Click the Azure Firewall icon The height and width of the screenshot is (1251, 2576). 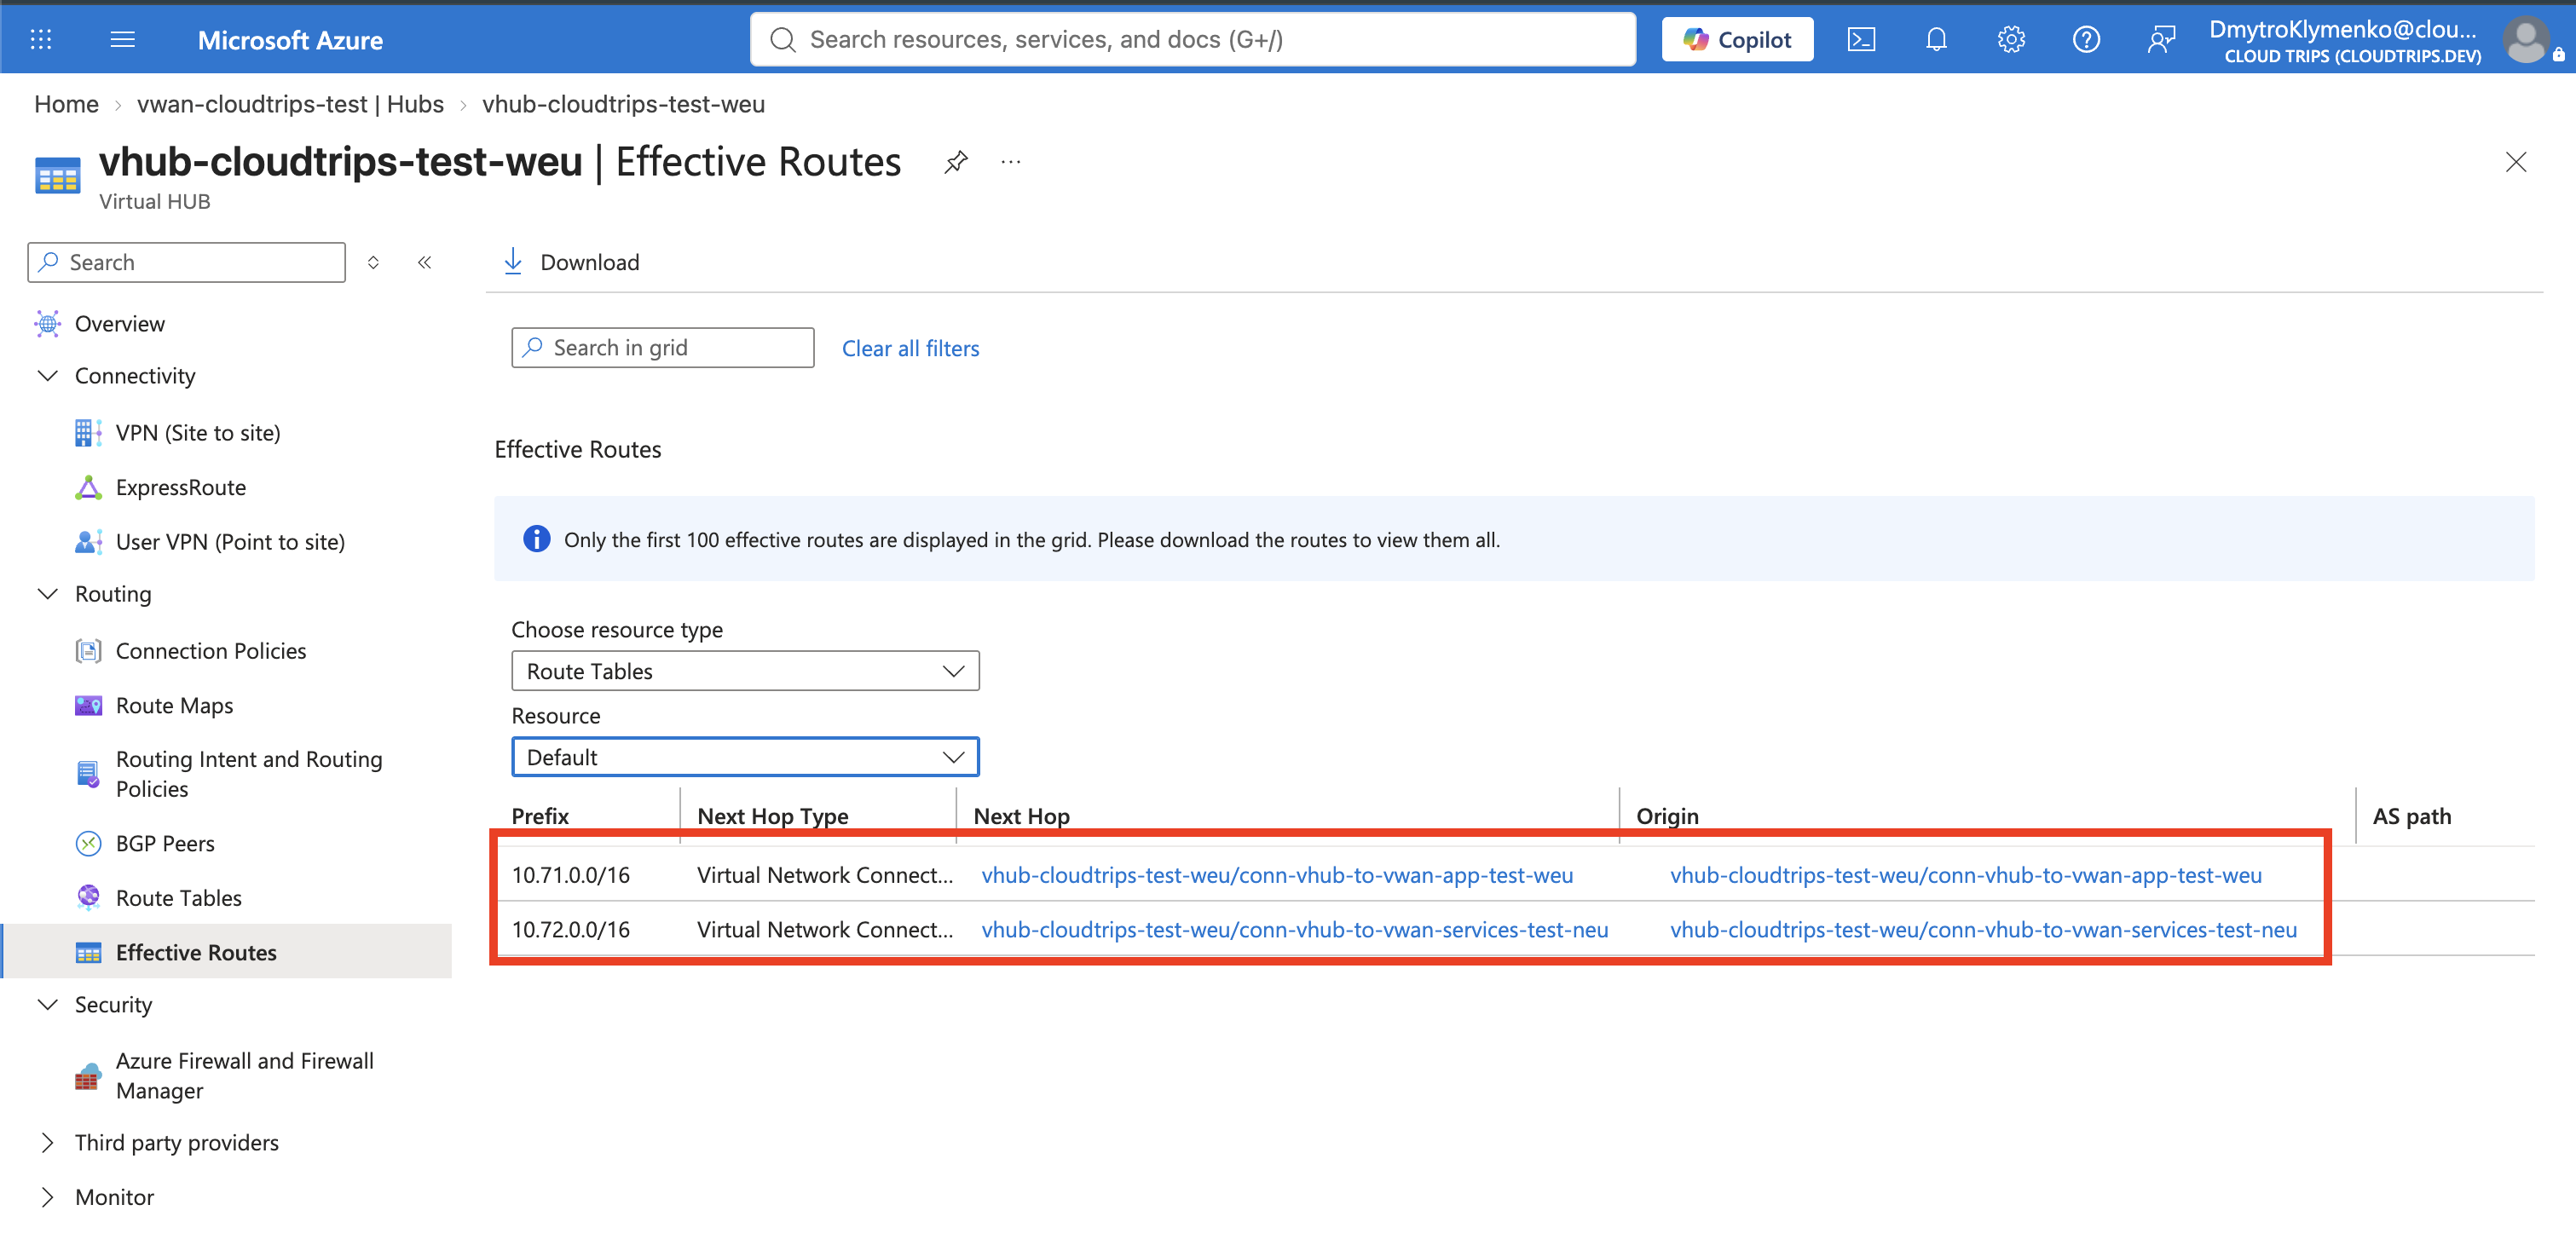tap(88, 1076)
